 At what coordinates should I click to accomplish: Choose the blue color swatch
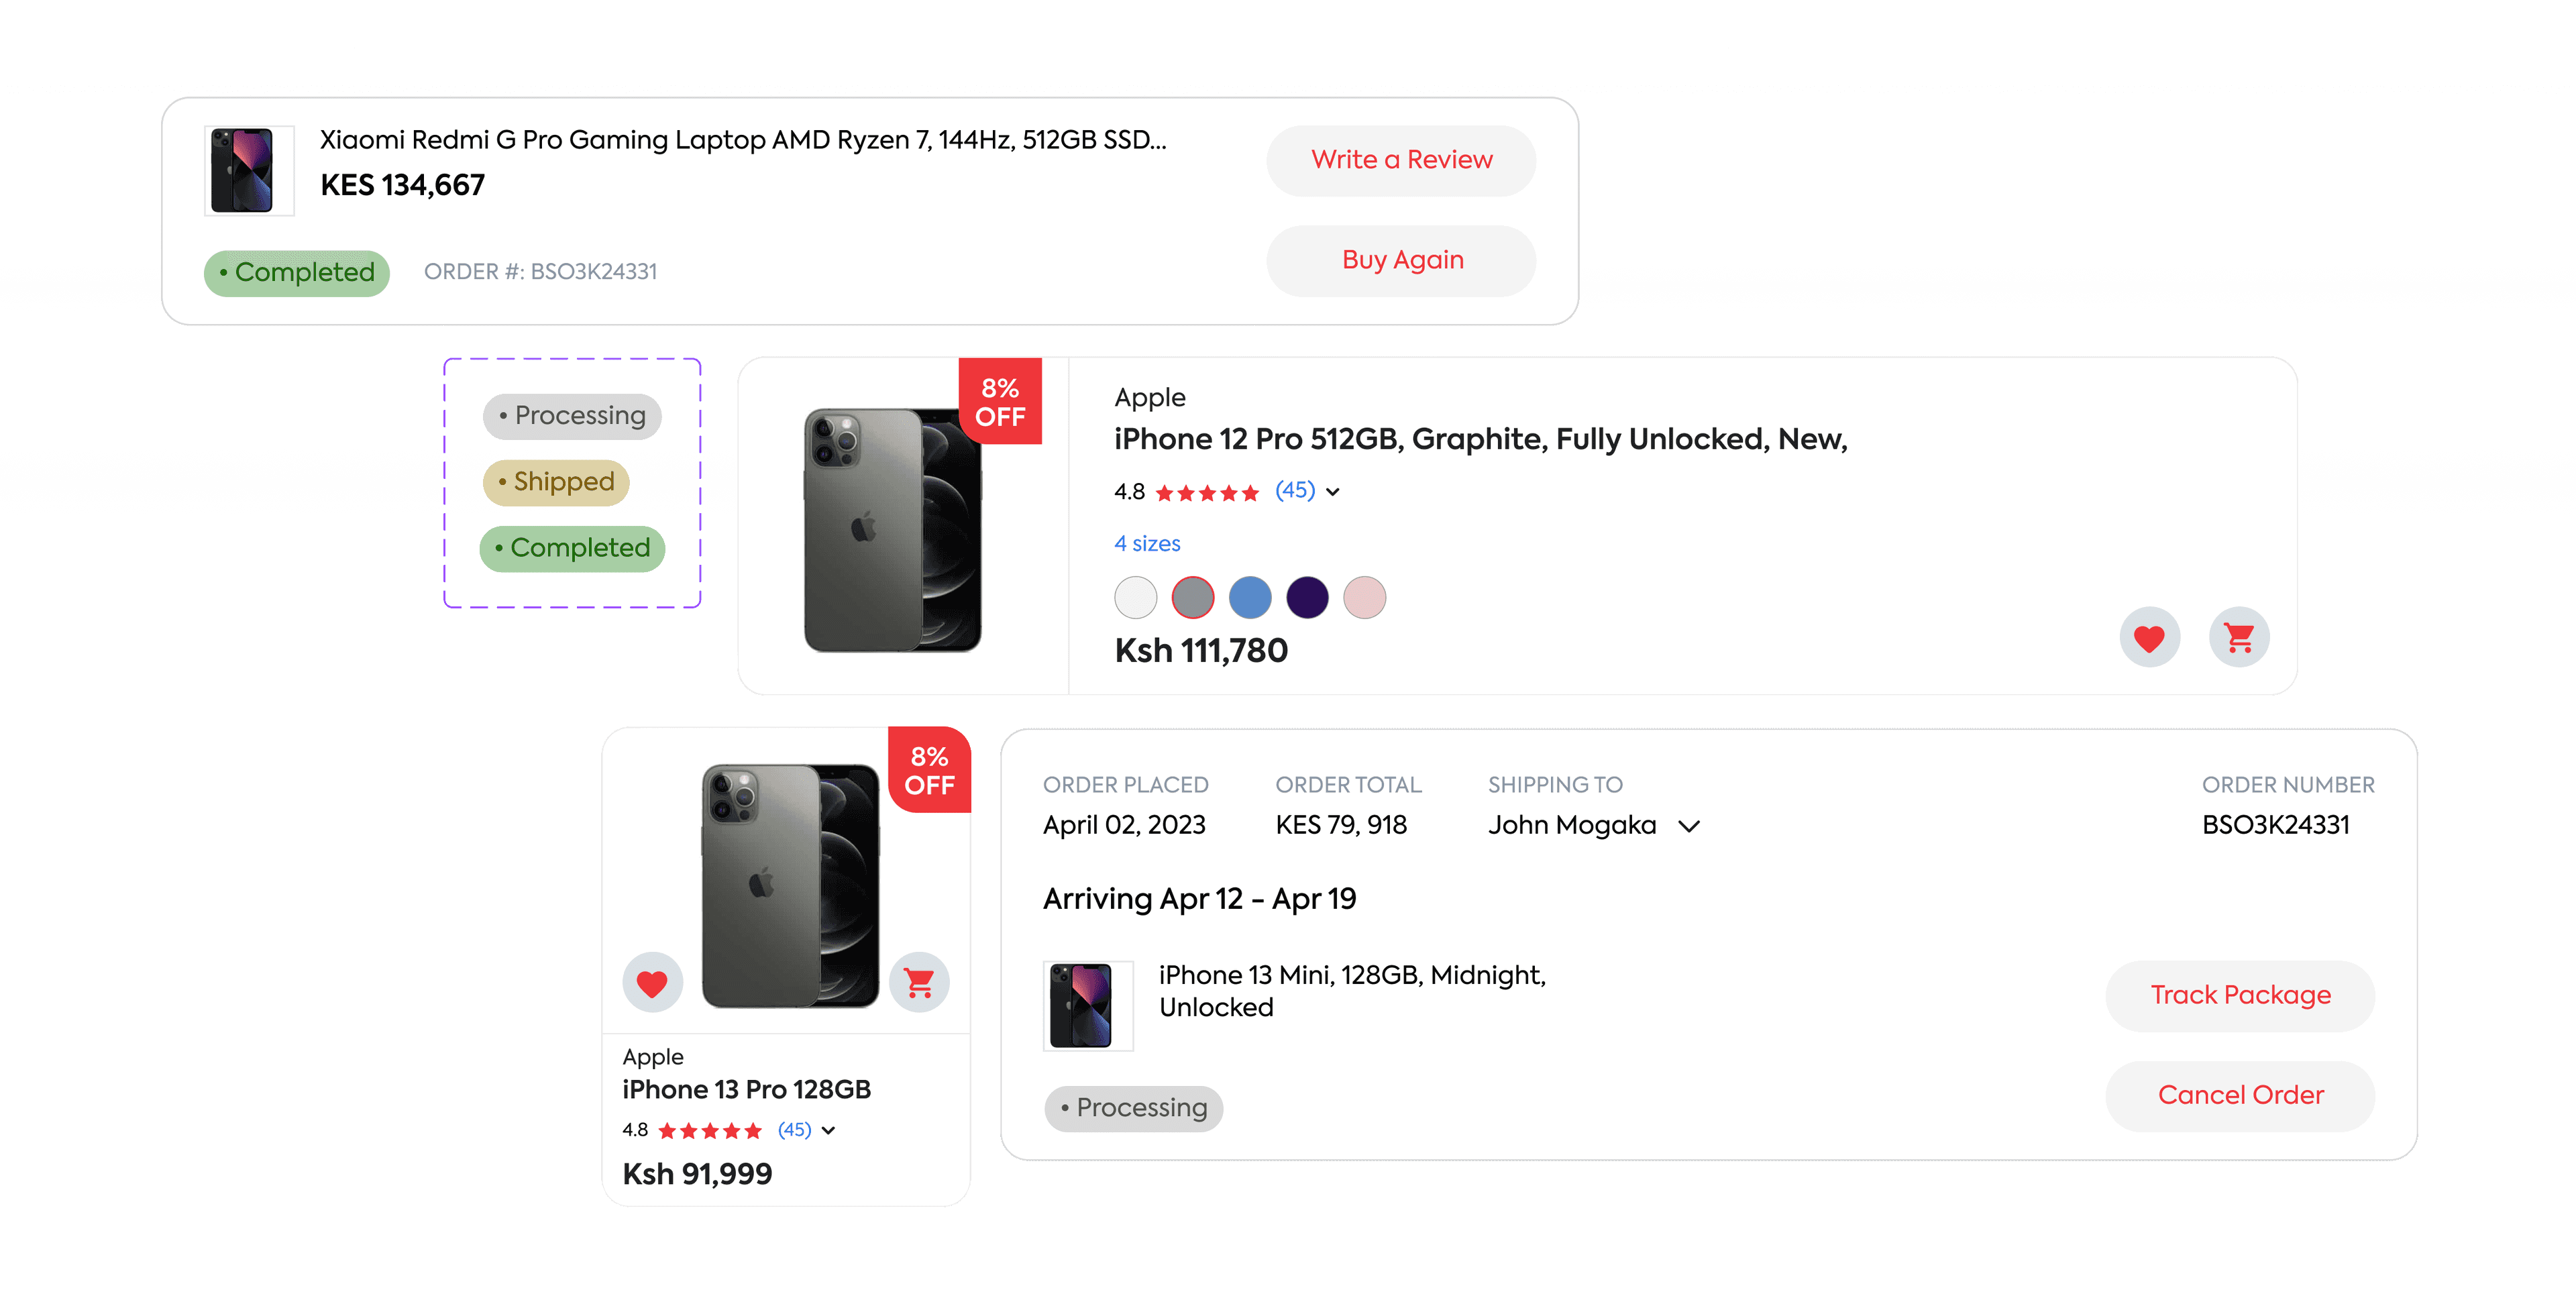coord(1249,598)
